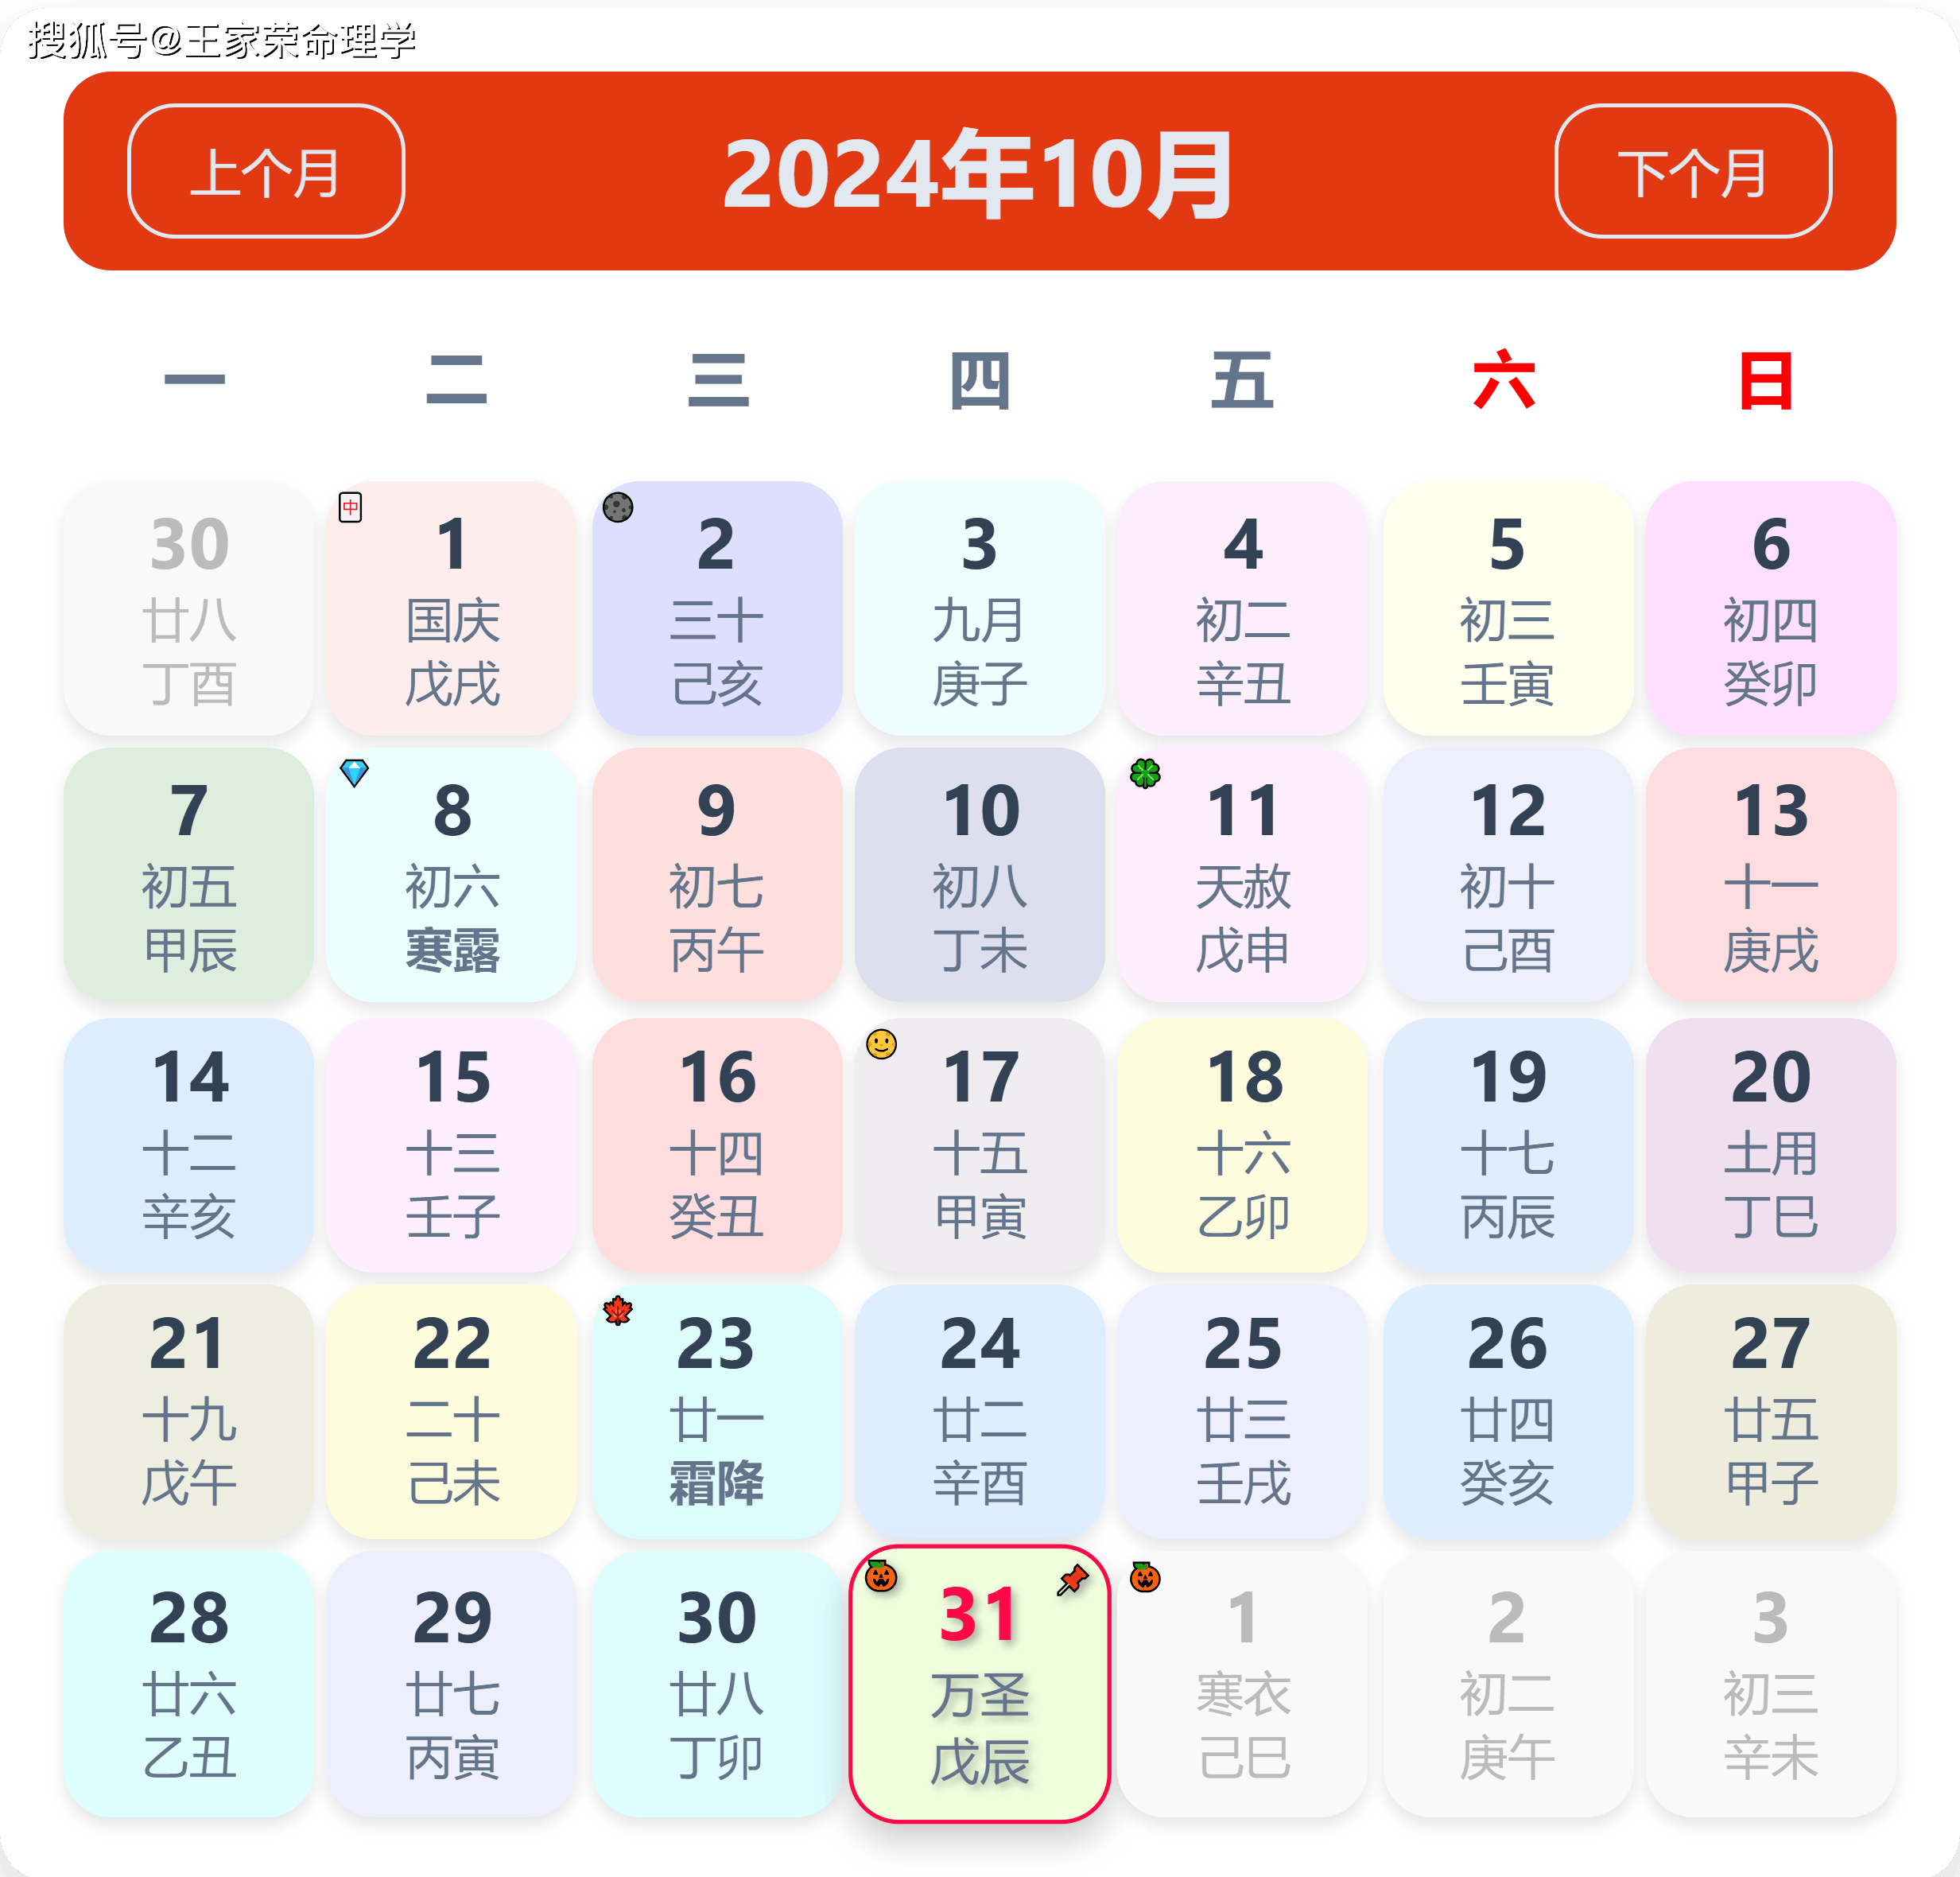Viewport: 1960px width, 1877px height.
Task: Select October 29 廿七 丙寅 cell
Action: [x=452, y=1684]
